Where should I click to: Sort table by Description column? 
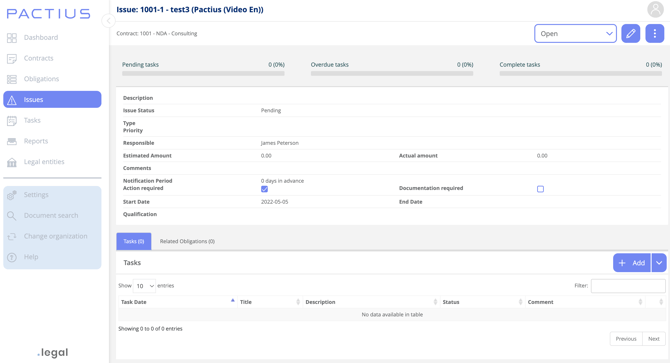pyautogui.click(x=371, y=302)
